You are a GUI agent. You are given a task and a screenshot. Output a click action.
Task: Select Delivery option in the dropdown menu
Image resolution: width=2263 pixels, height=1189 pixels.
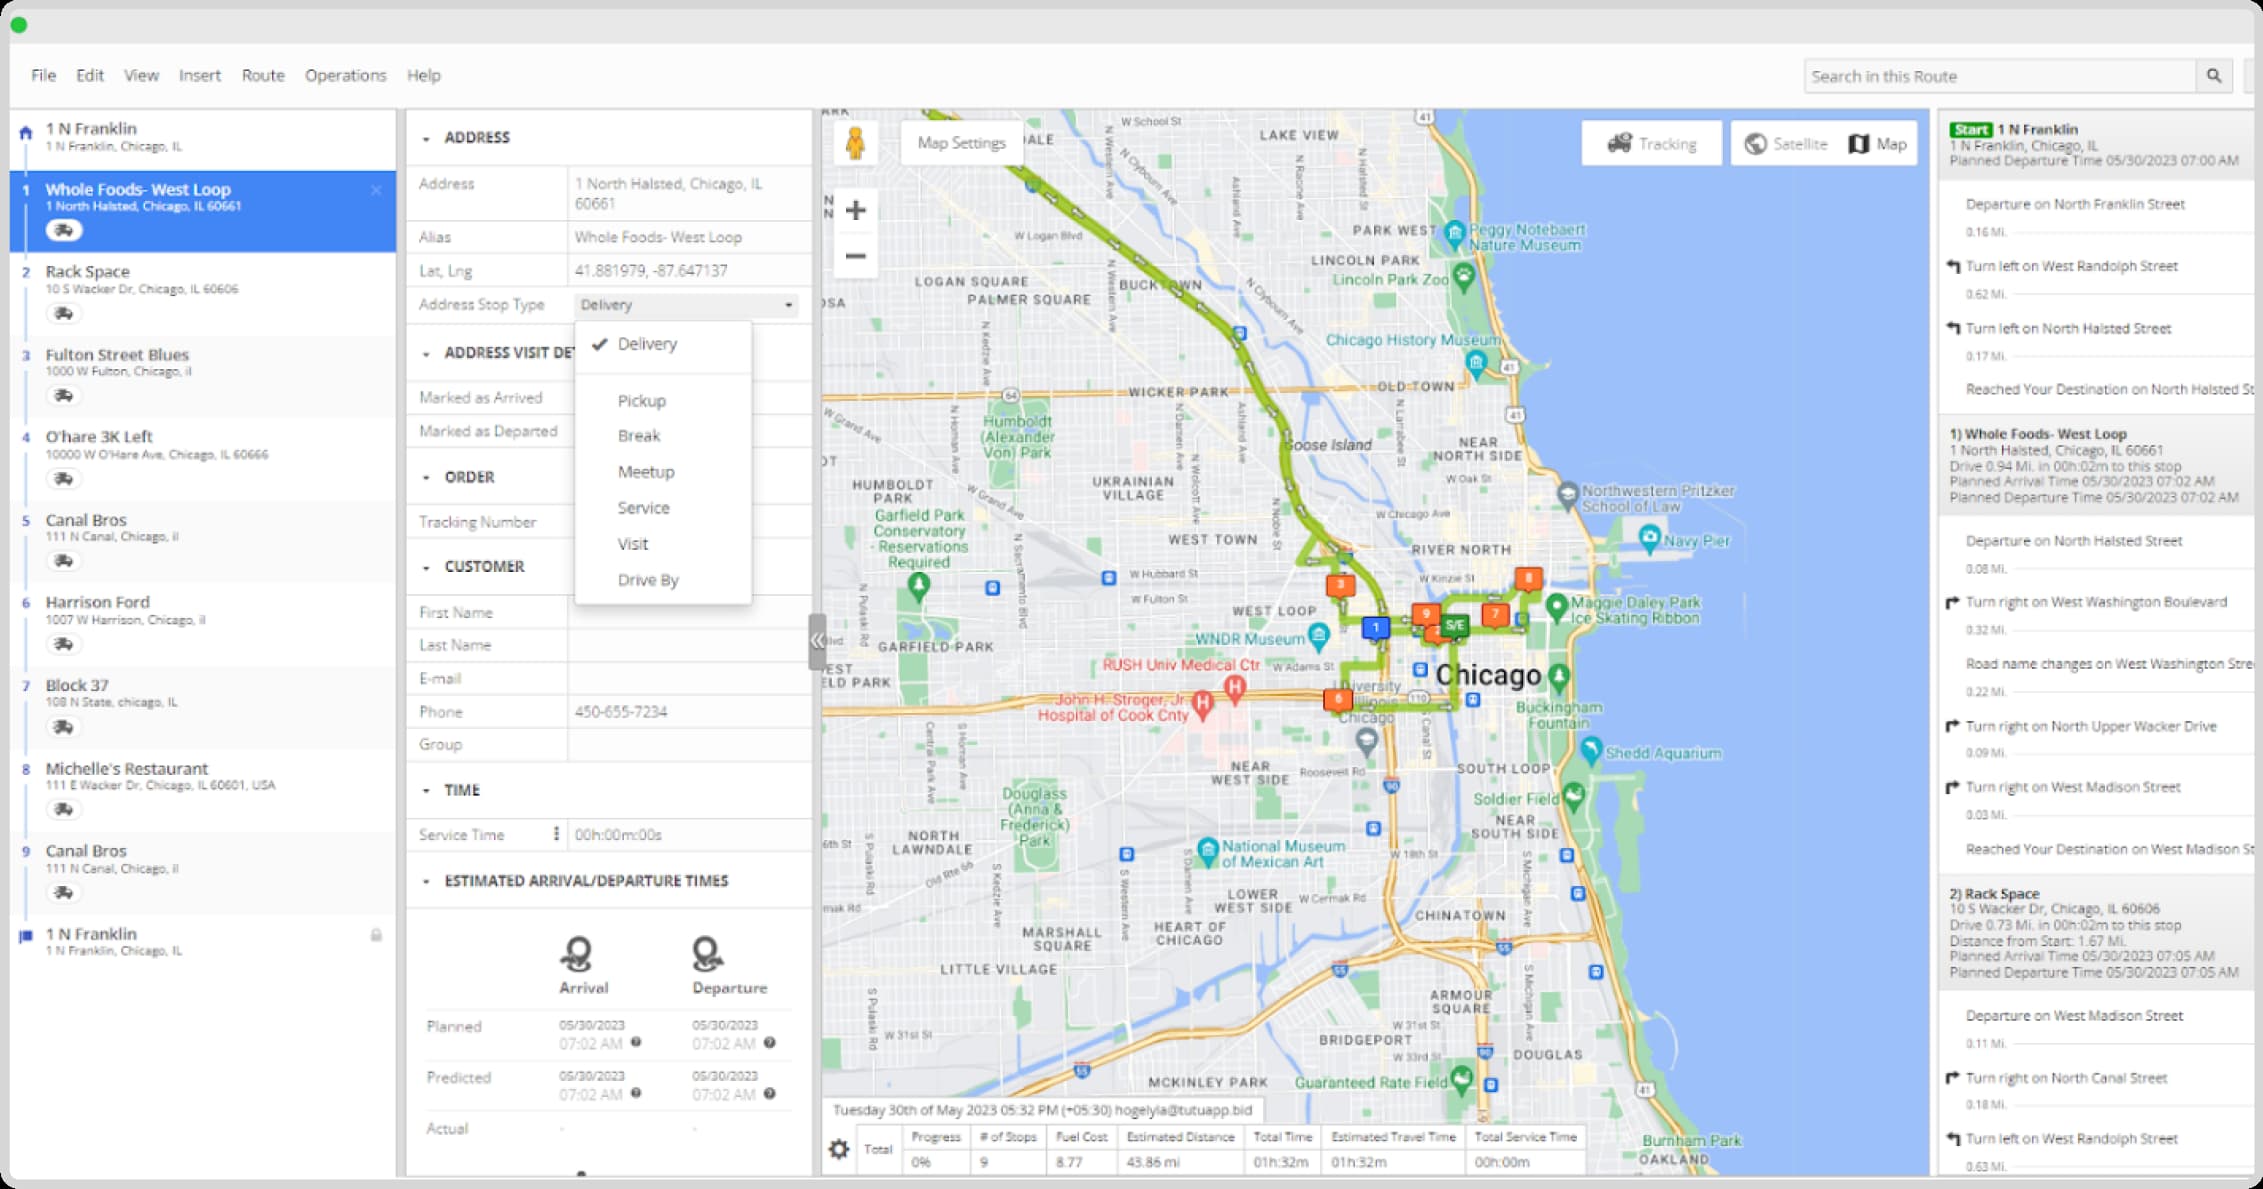point(648,343)
